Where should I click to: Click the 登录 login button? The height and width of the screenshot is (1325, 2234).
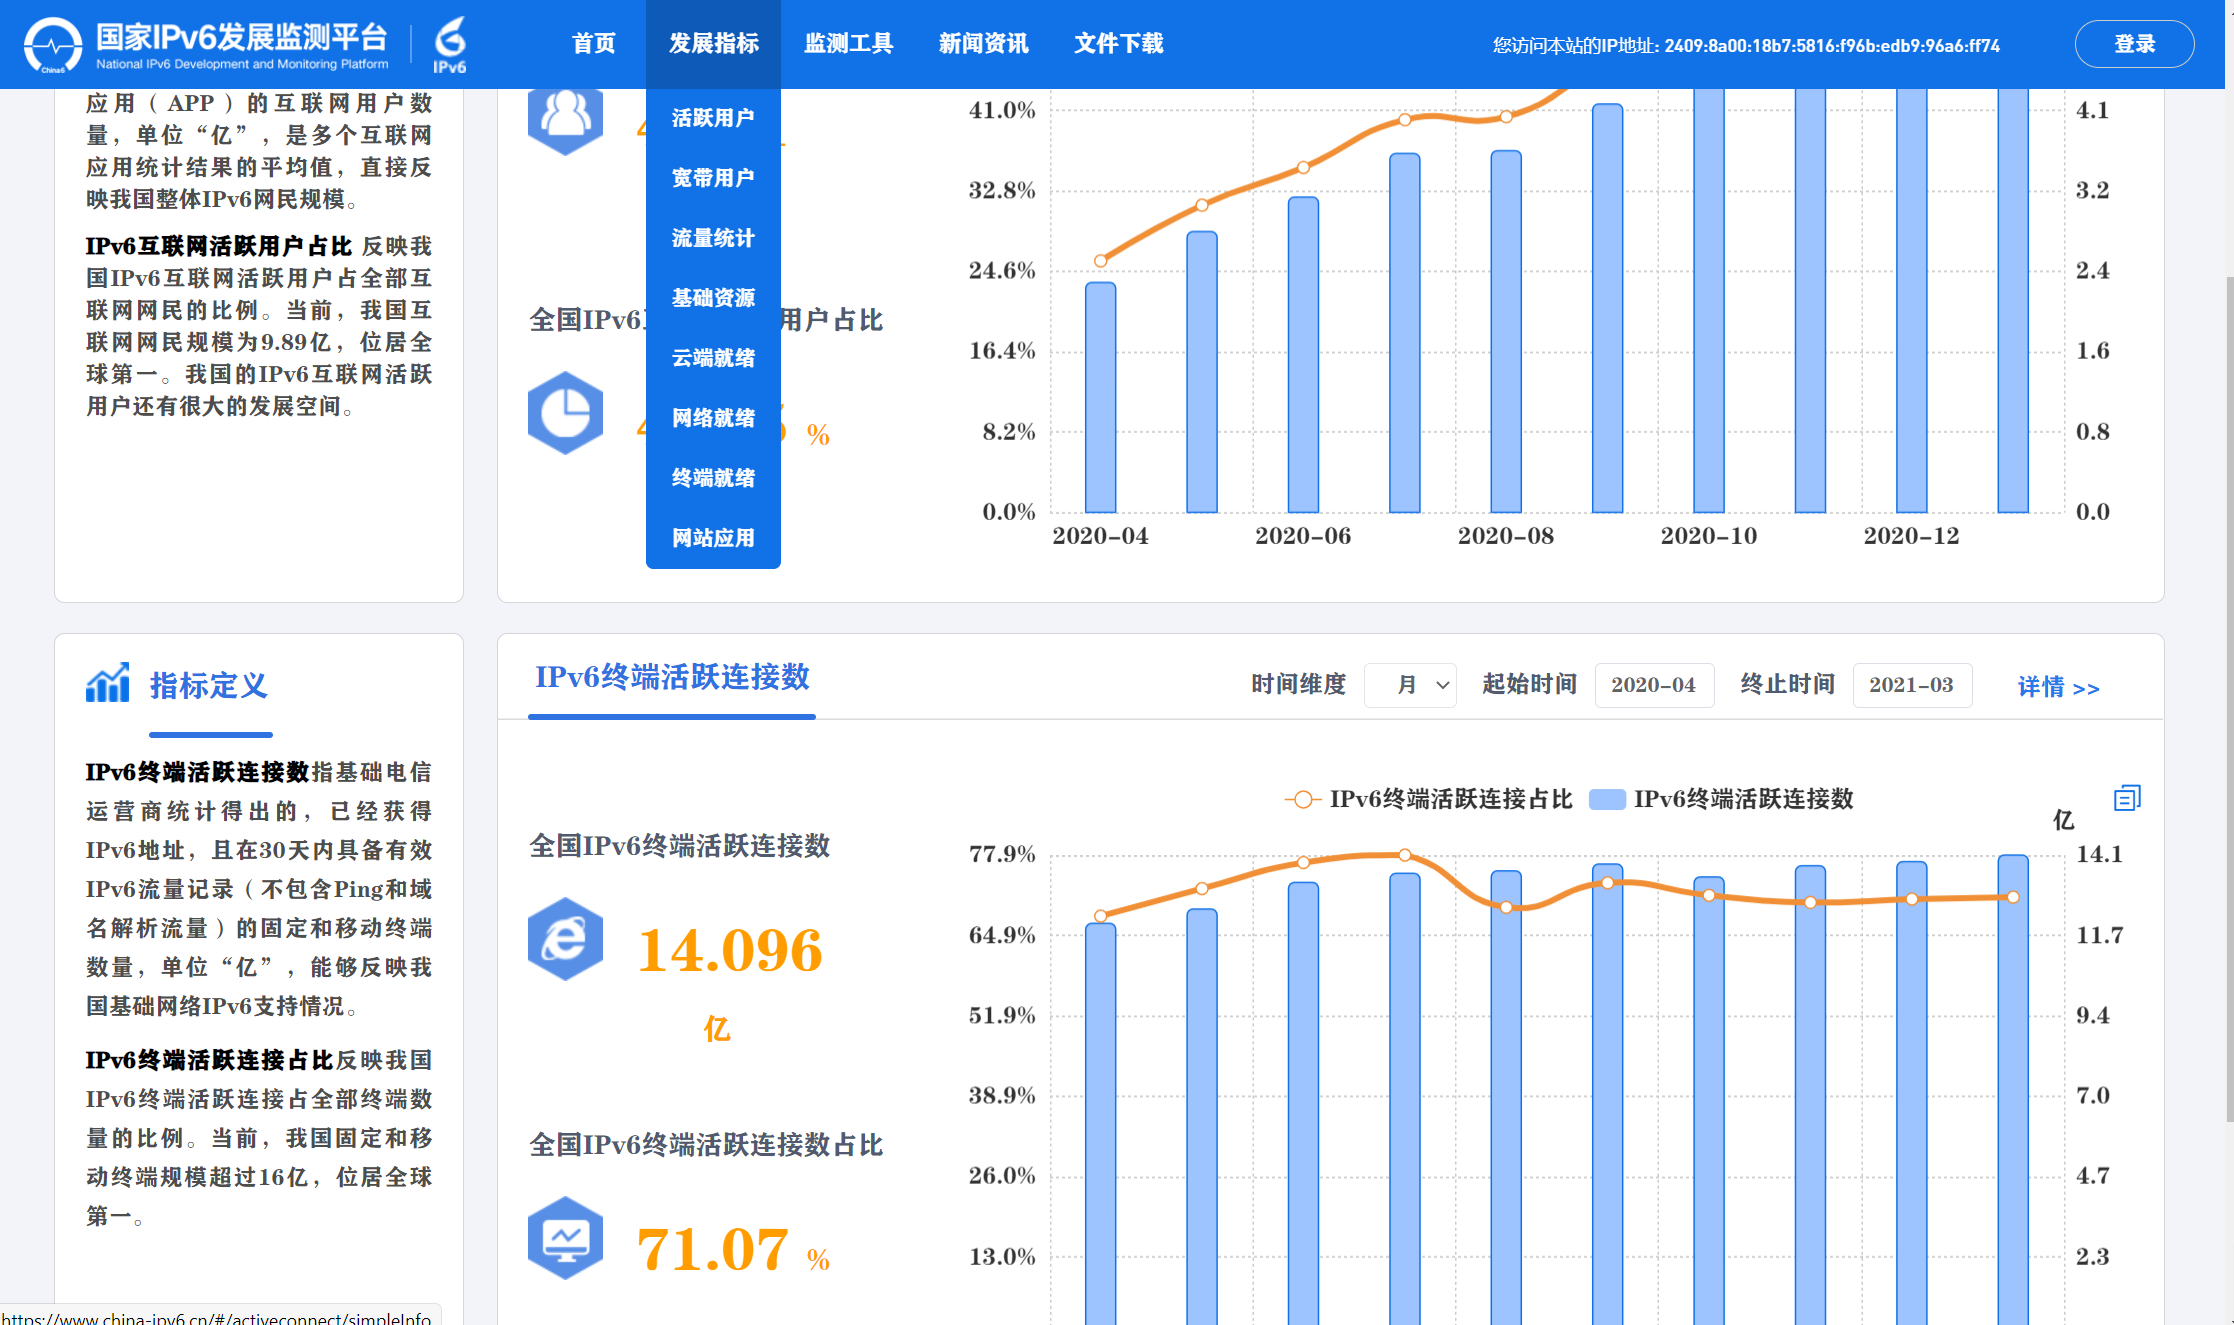[2134, 44]
